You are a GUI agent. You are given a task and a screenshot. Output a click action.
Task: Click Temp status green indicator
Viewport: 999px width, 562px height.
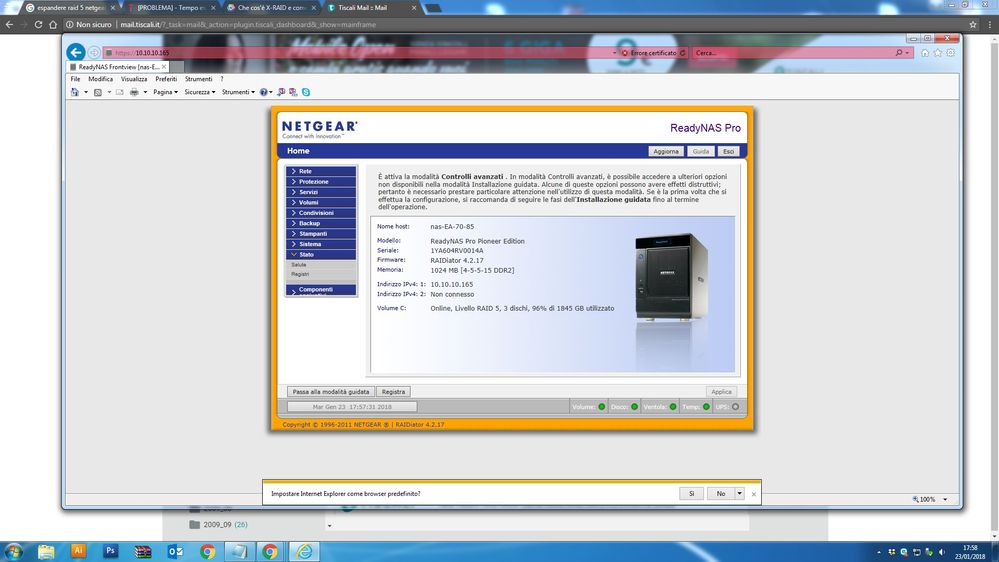706,407
